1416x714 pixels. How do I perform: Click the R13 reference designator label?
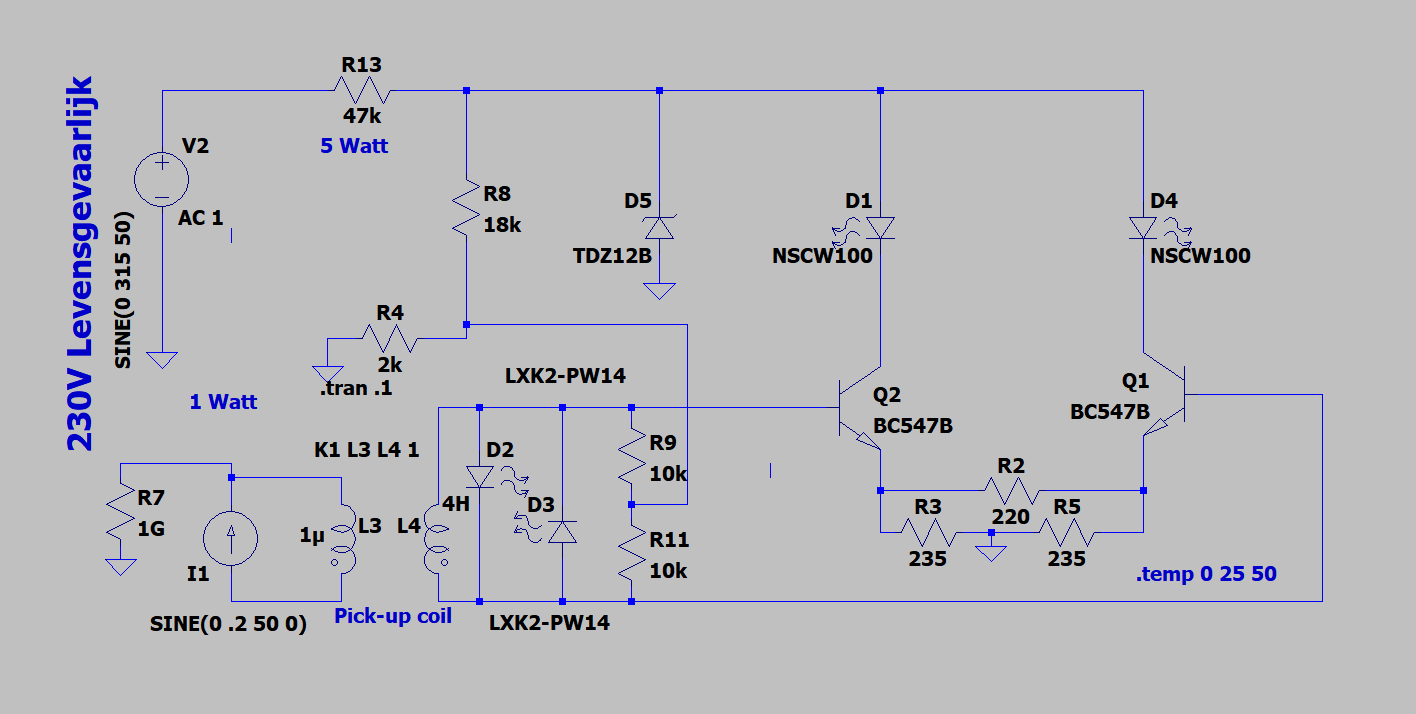(x=362, y=65)
